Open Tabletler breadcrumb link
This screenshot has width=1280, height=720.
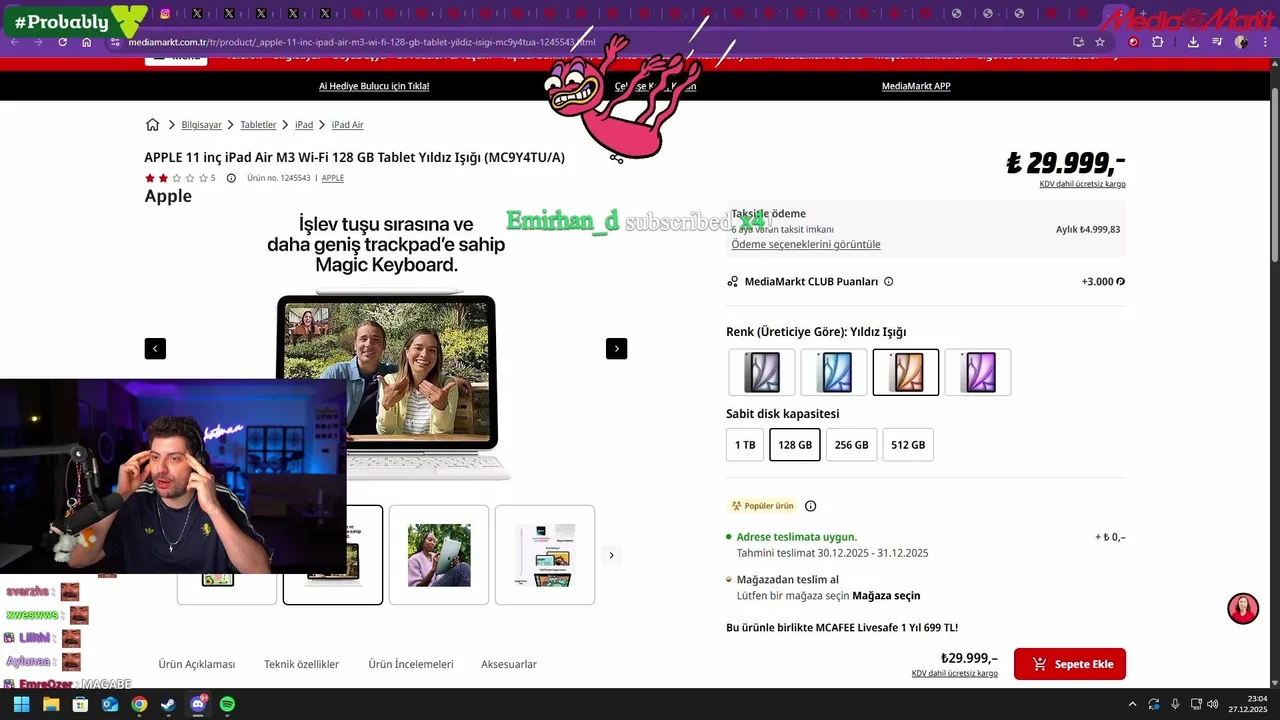coord(258,125)
